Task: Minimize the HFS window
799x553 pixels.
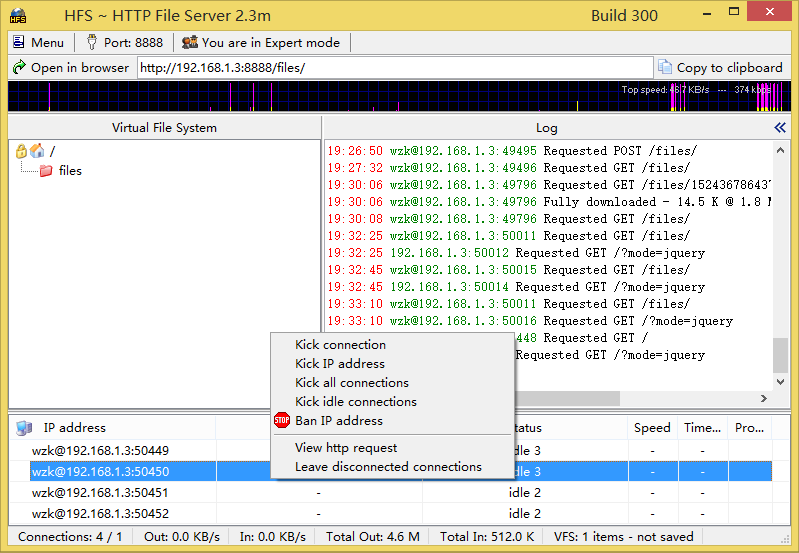Action: 706,14
